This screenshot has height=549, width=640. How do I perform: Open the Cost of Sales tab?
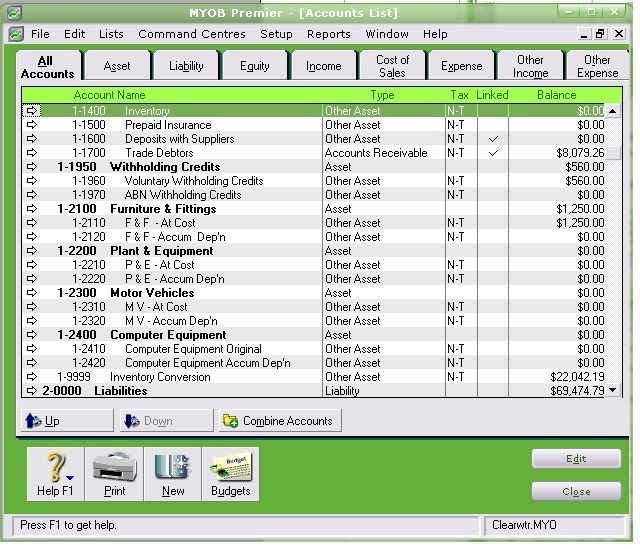pyautogui.click(x=392, y=66)
